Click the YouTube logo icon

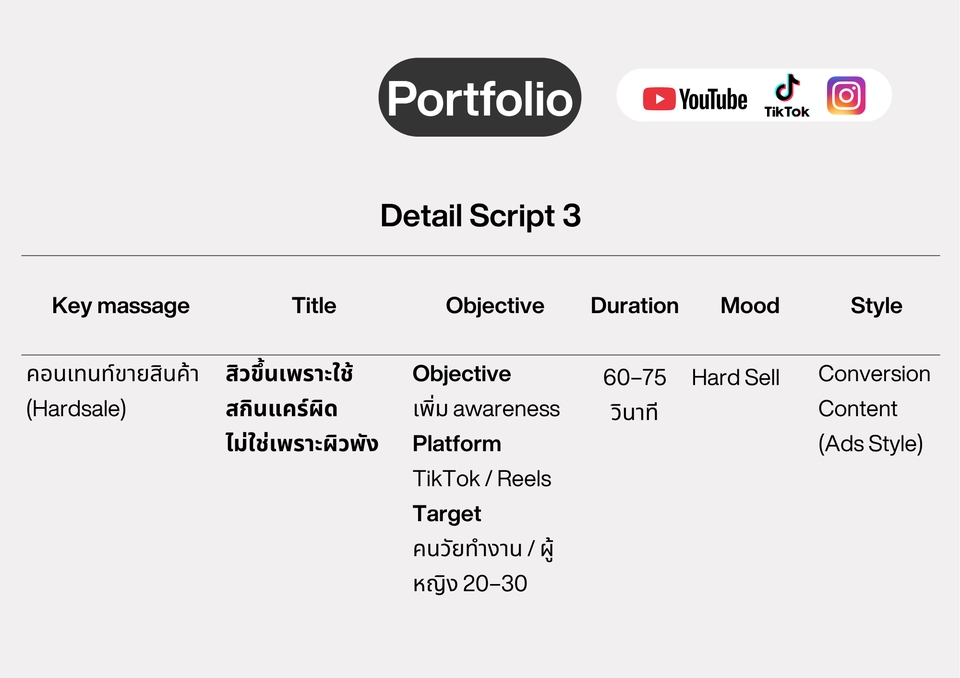coord(695,99)
